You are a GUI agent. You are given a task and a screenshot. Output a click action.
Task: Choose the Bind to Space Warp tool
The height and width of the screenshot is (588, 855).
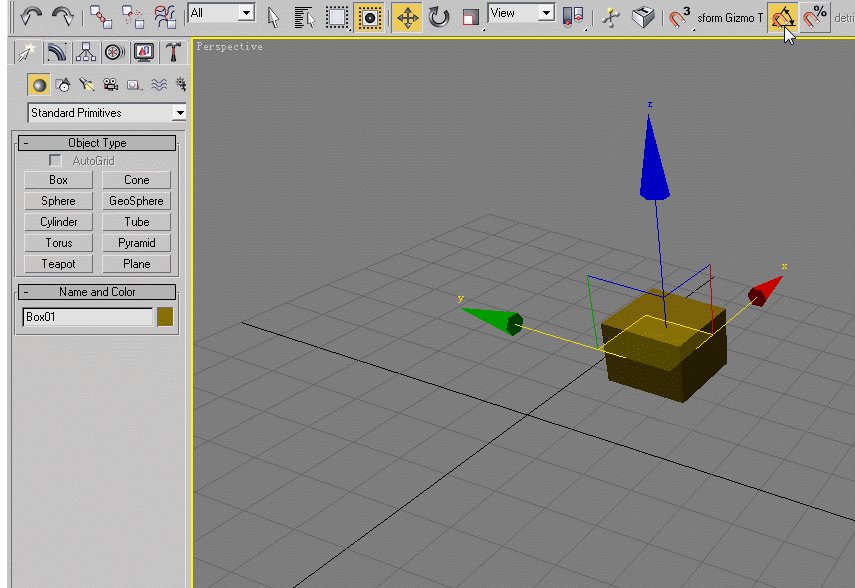[x=165, y=17]
